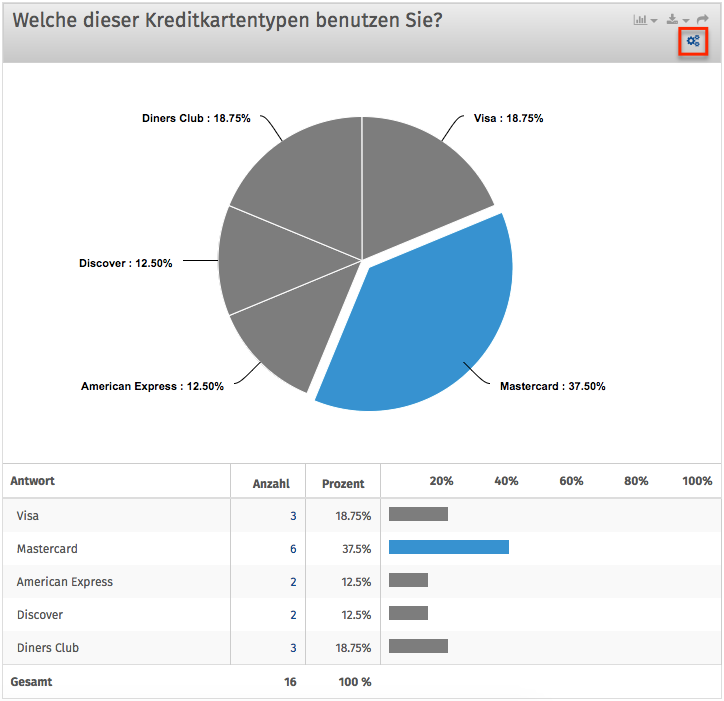724x701 pixels.
Task: Click the Gesamt total row label
Action: pos(31,682)
